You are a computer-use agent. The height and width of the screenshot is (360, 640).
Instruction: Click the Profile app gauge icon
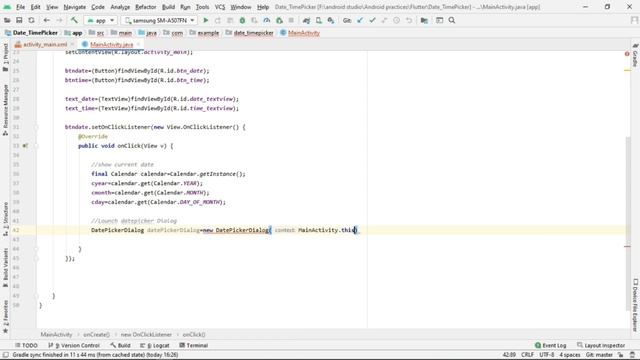(267, 20)
